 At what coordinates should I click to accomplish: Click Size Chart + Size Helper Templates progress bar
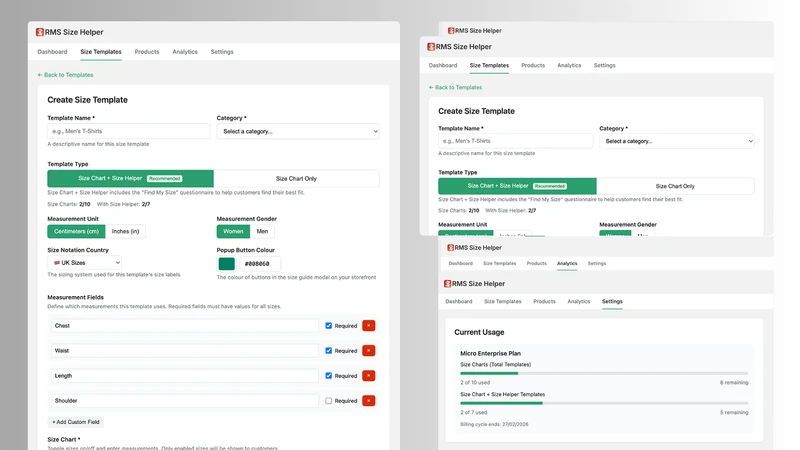click(604, 403)
